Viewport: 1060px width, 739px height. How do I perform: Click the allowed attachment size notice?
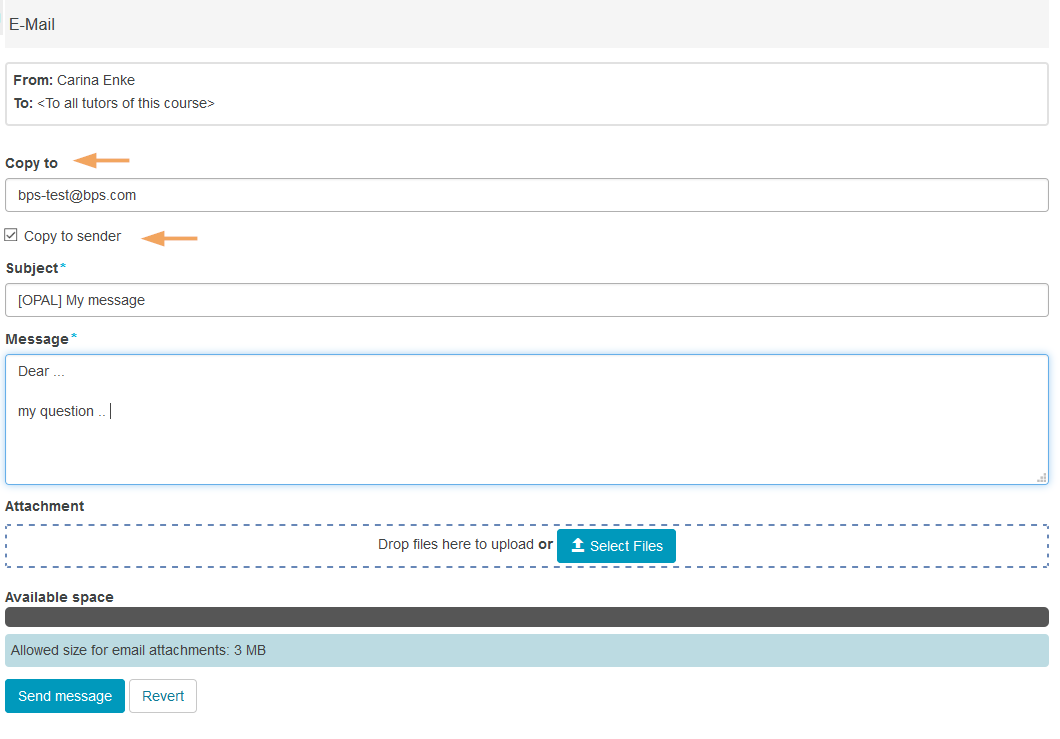pos(138,650)
